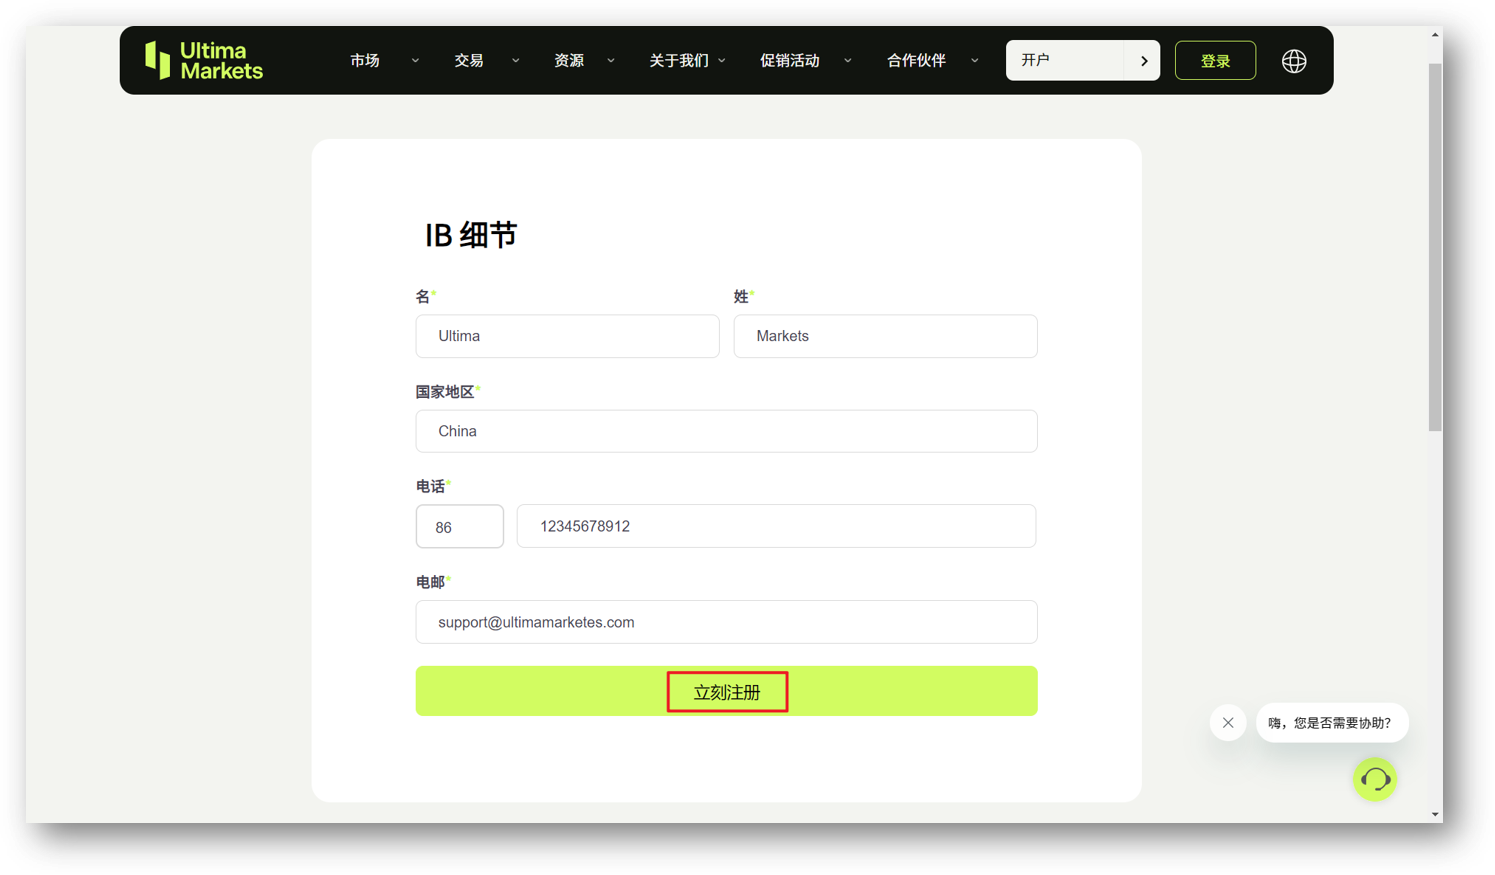Click the 开户 open account button

(1083, 61)
